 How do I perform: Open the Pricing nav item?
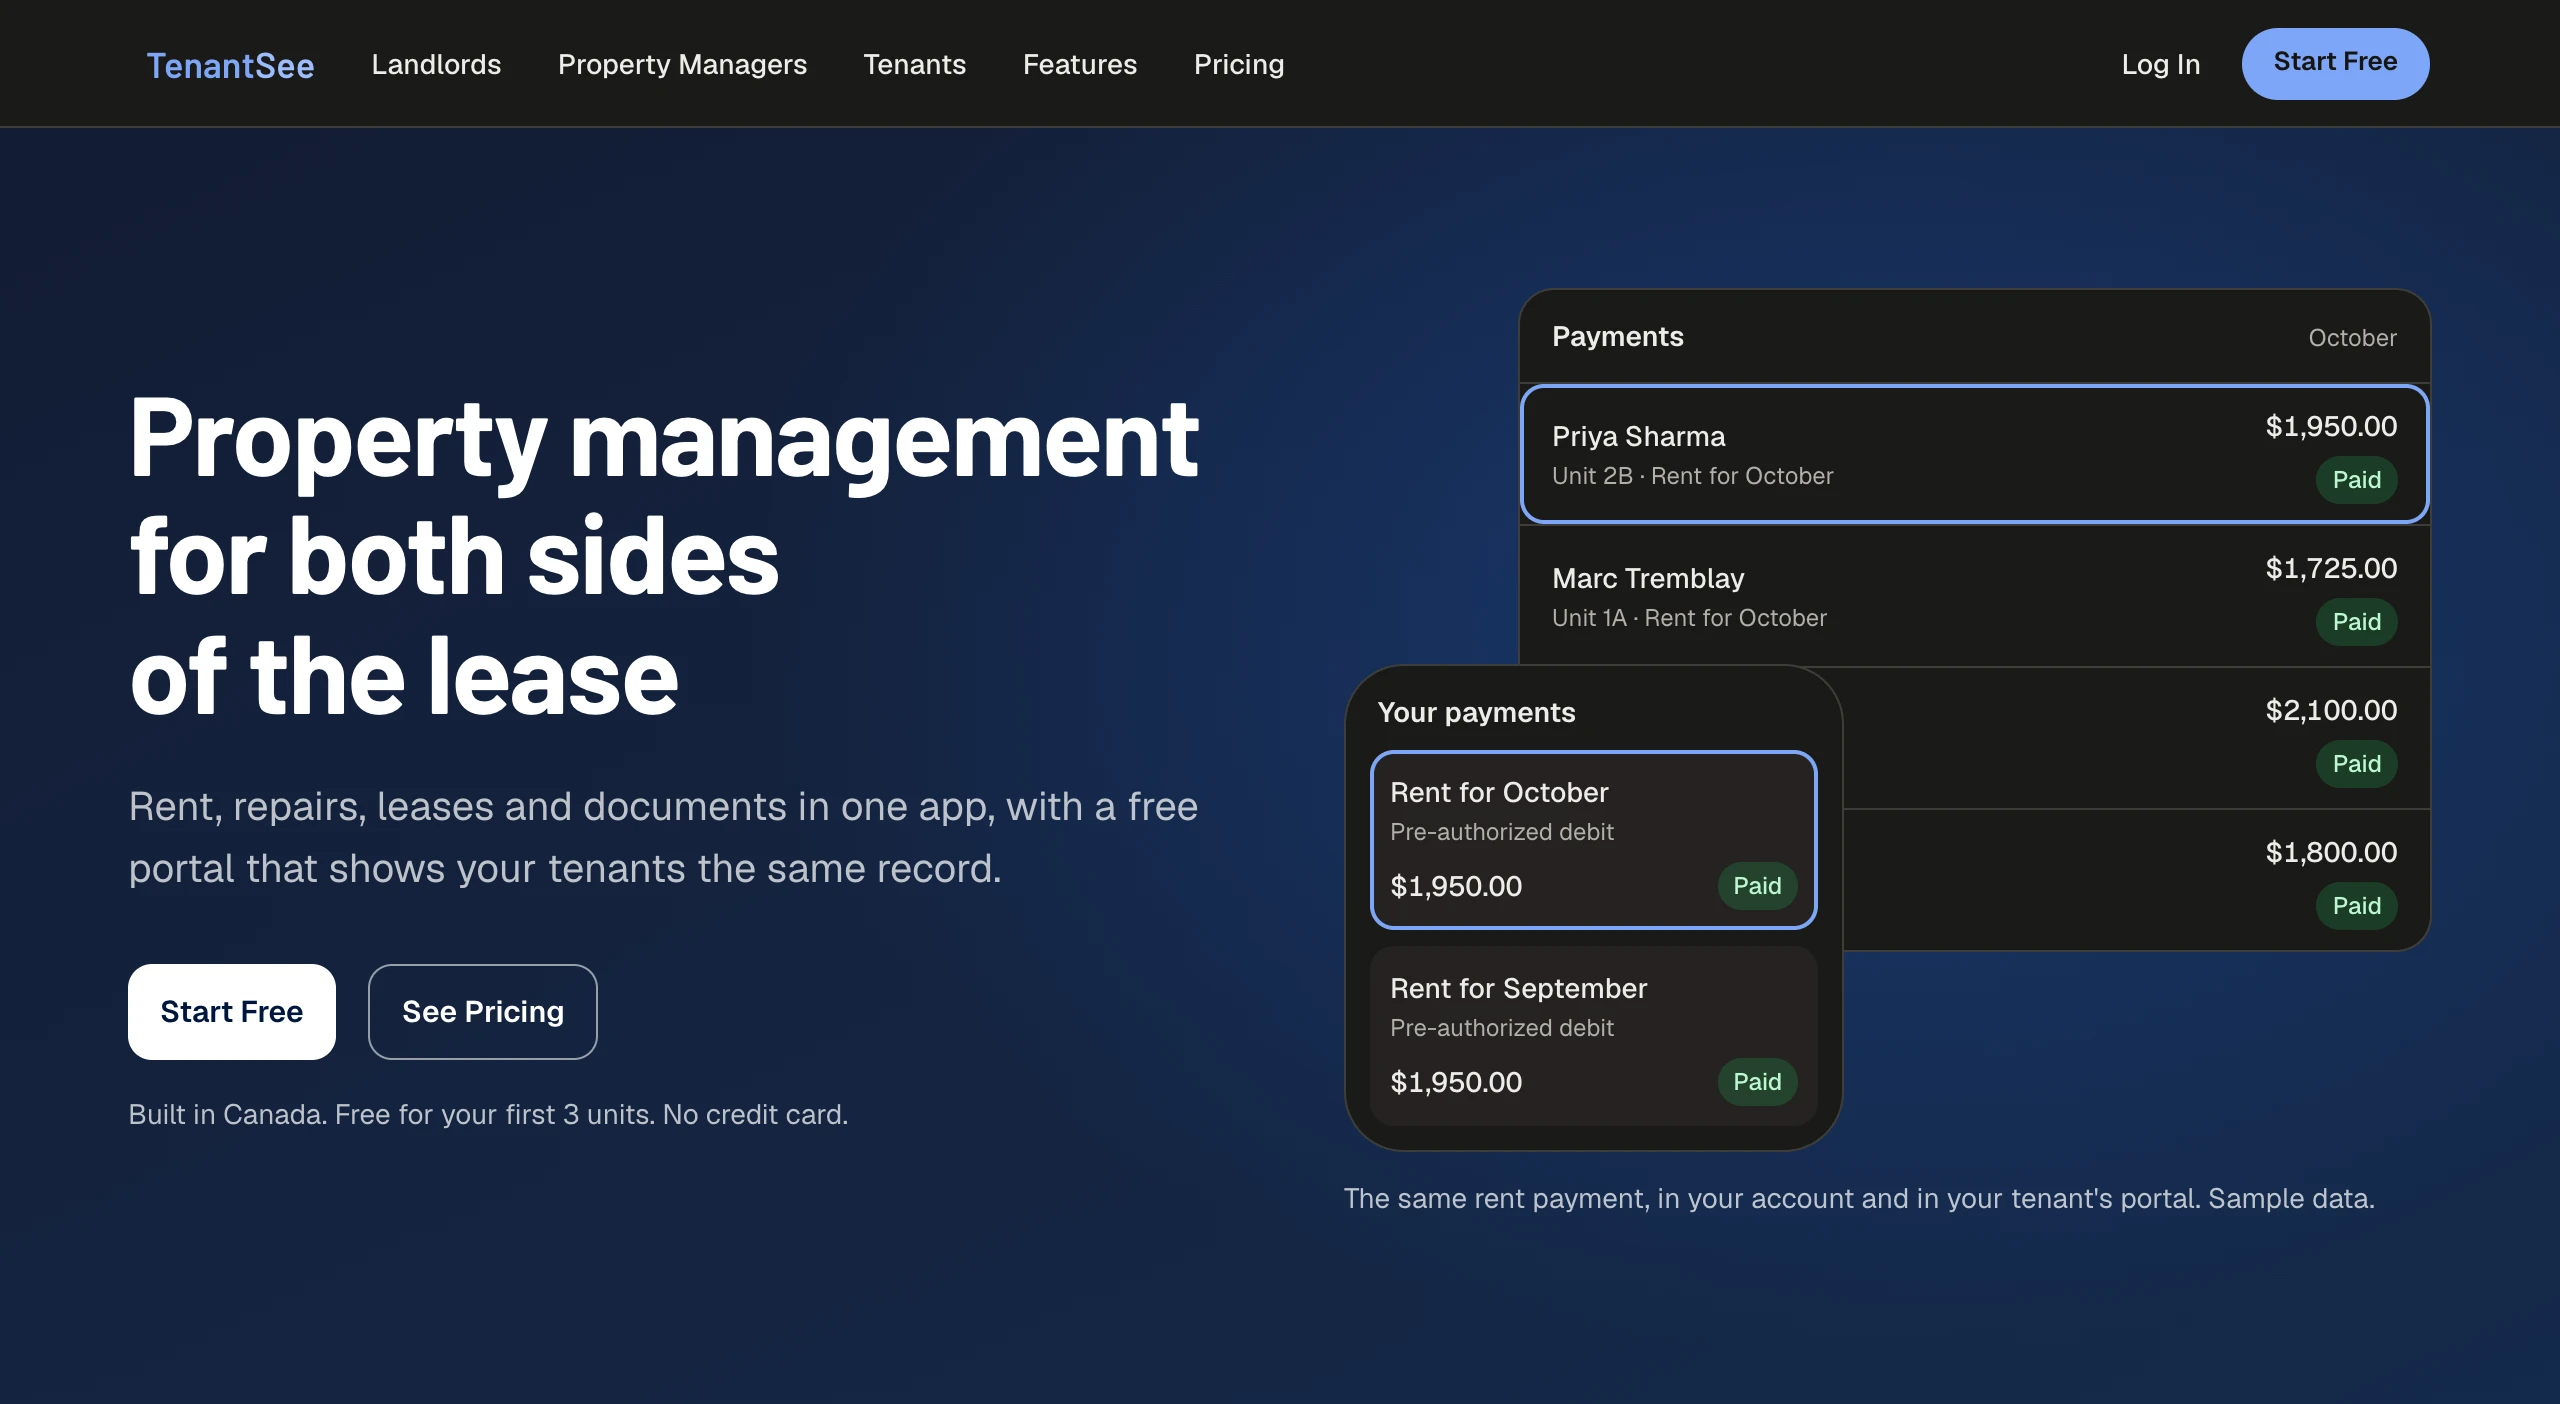tap(1239, 64)
